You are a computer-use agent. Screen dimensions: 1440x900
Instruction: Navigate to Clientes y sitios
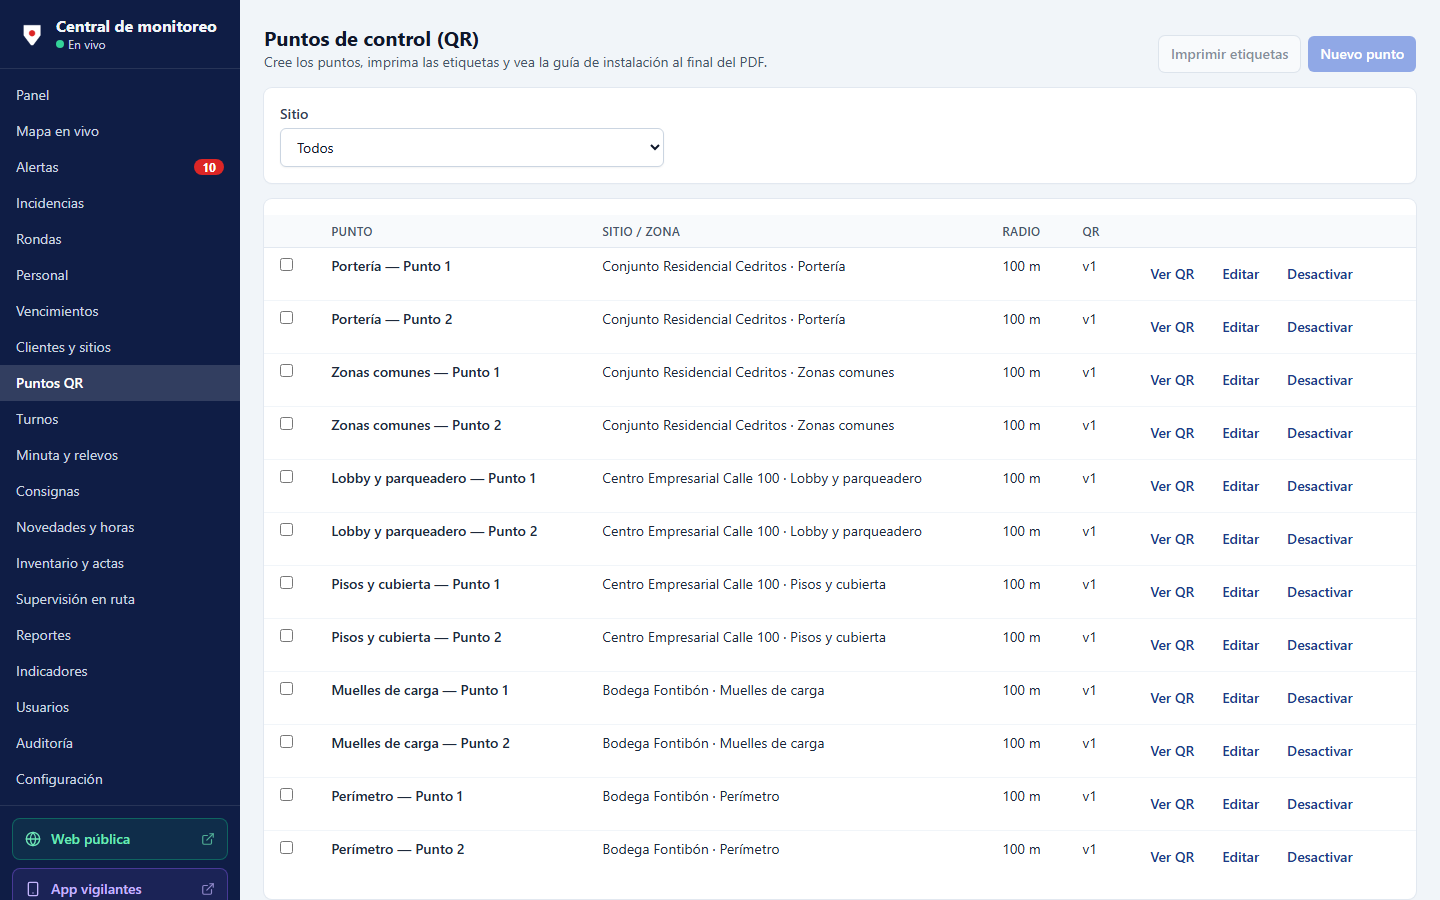(120, 347)
